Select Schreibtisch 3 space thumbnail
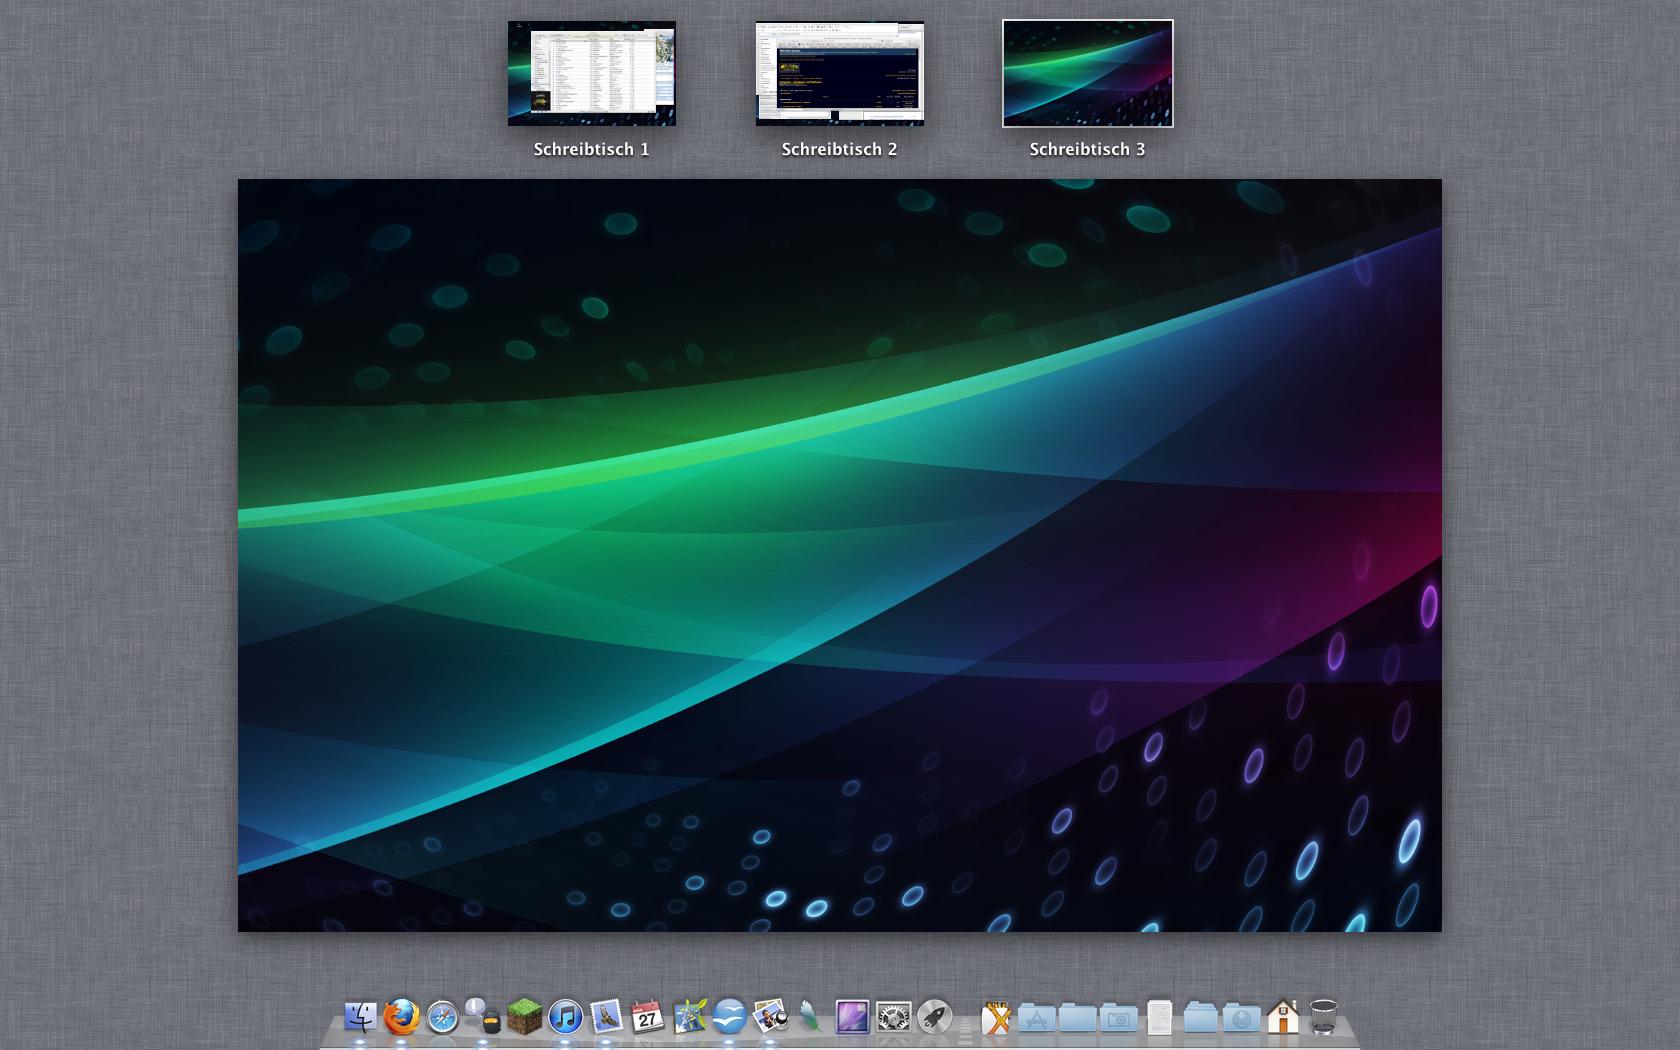This screenshot has width=1680, height=1050. [1088, 74]
